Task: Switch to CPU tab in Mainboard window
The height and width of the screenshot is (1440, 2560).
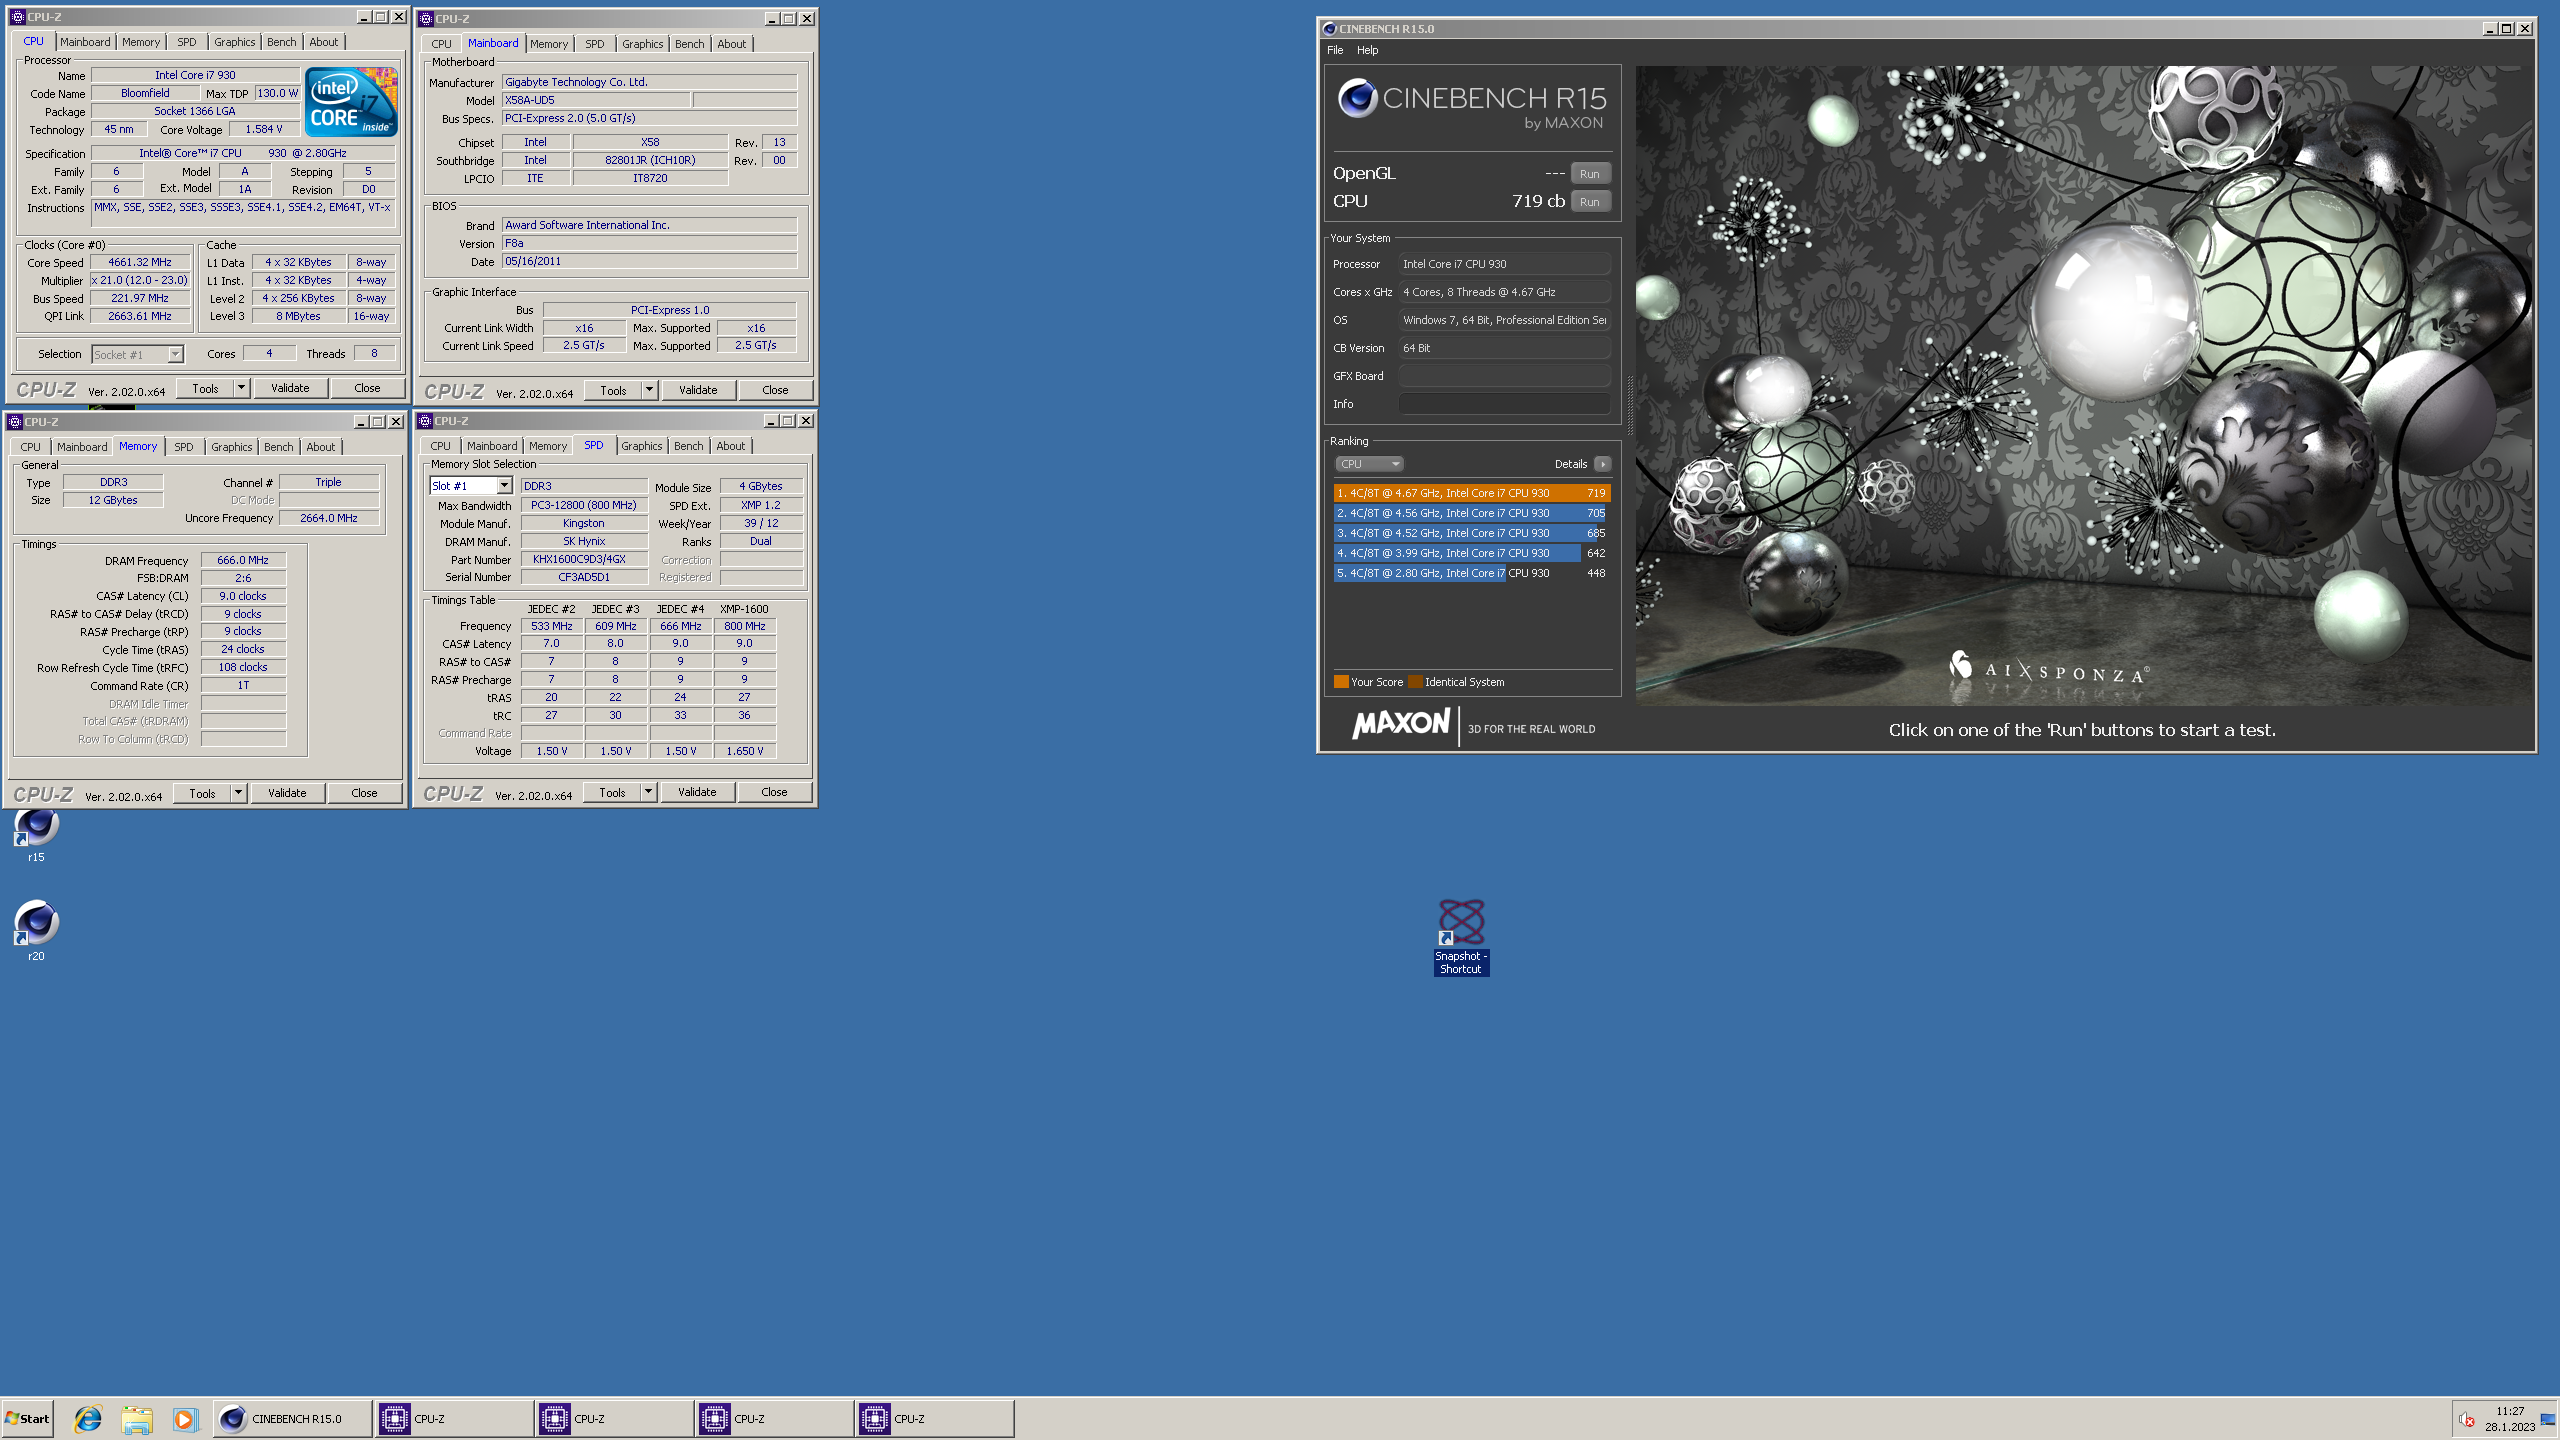Action: pyautogui.click(x=441, y=44)
